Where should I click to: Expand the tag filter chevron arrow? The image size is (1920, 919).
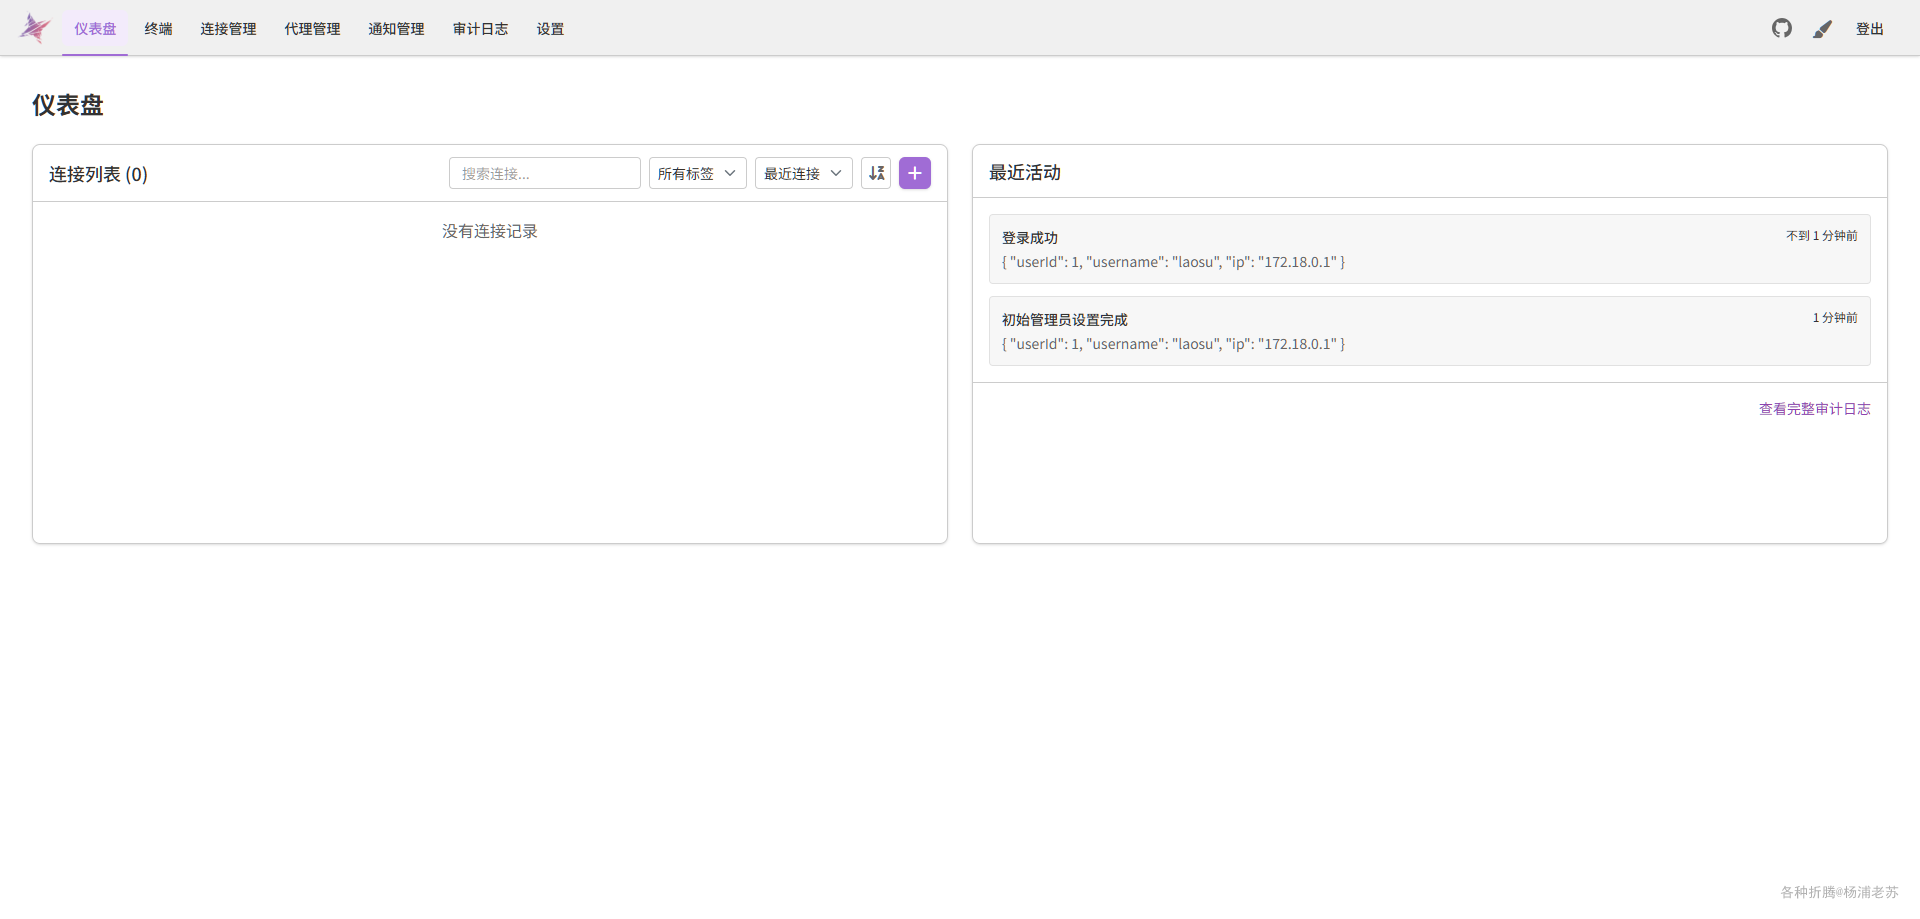731,173
